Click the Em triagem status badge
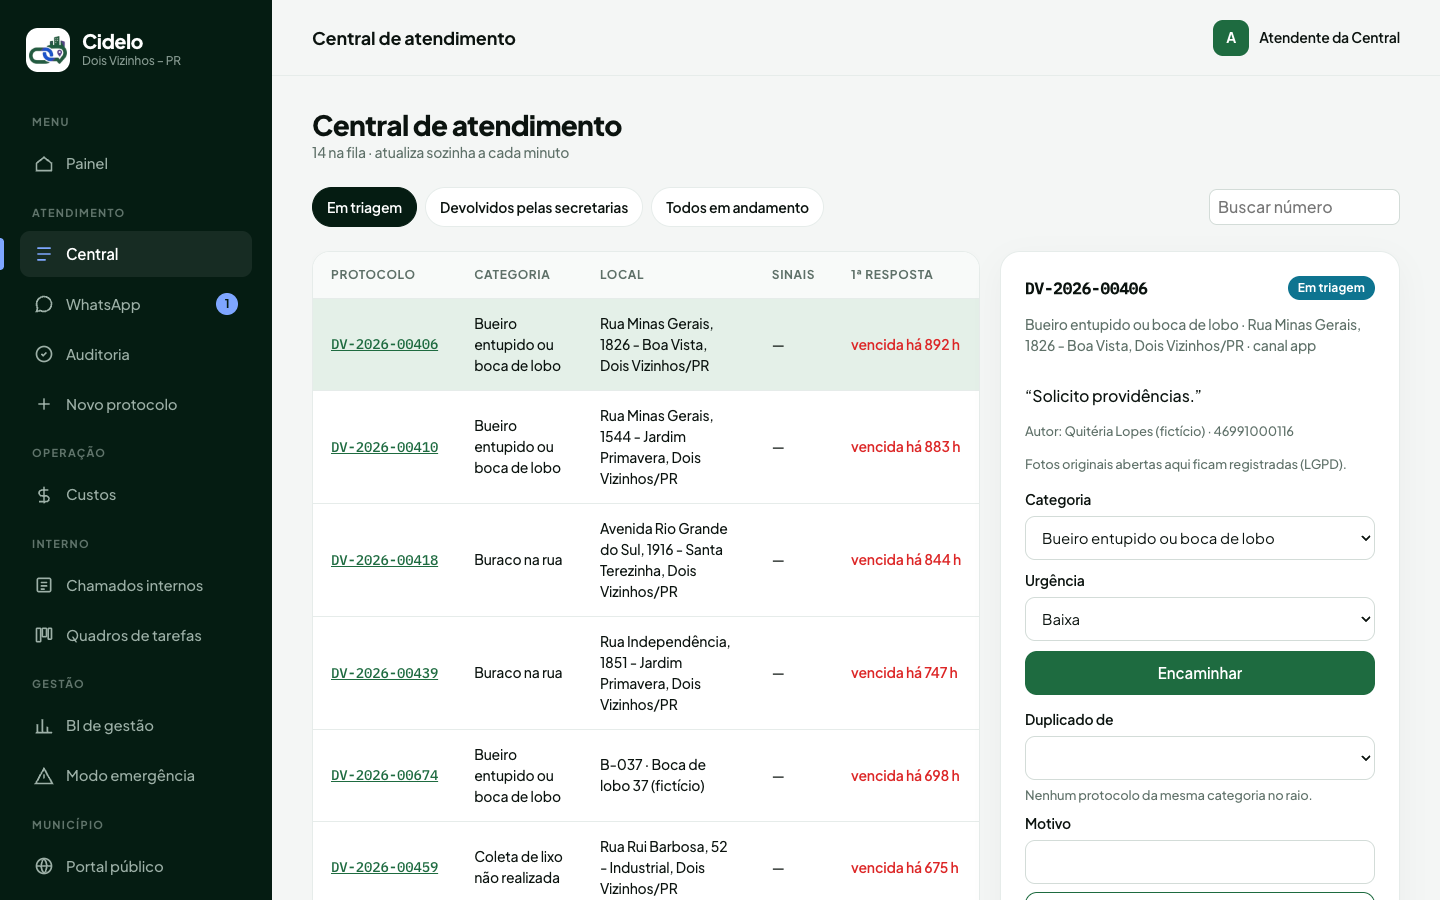 point(1331,288)
